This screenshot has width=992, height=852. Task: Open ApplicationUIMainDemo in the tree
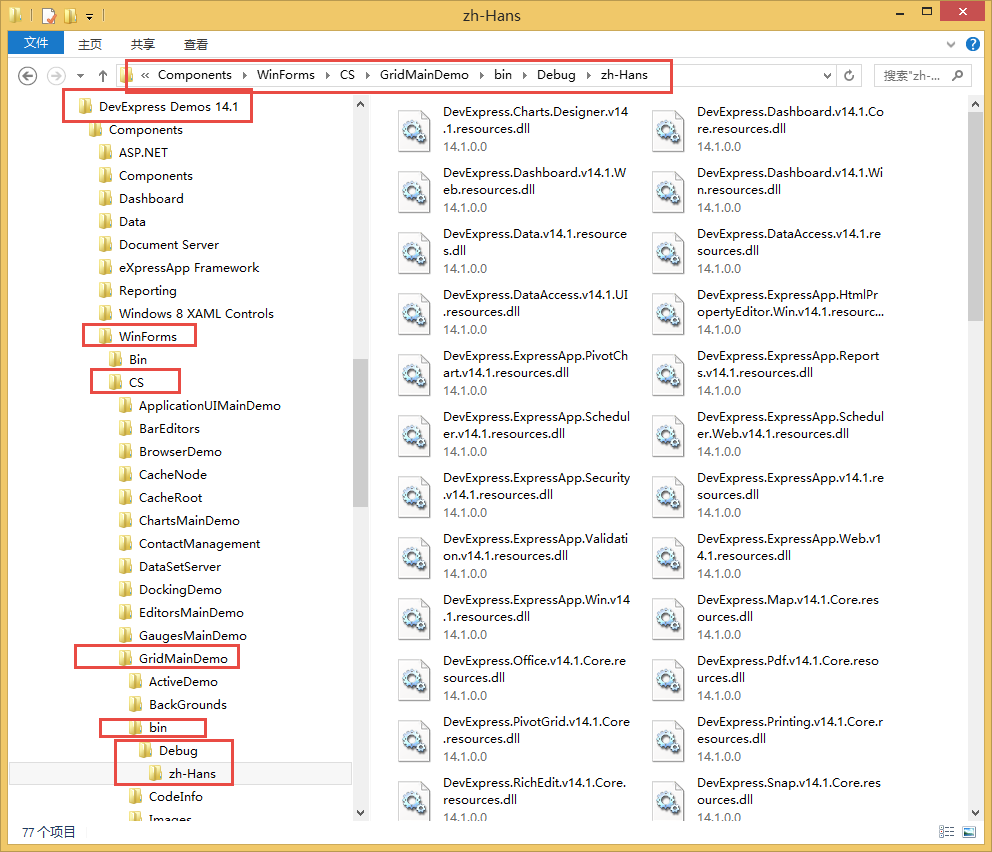tap(210, 405)
